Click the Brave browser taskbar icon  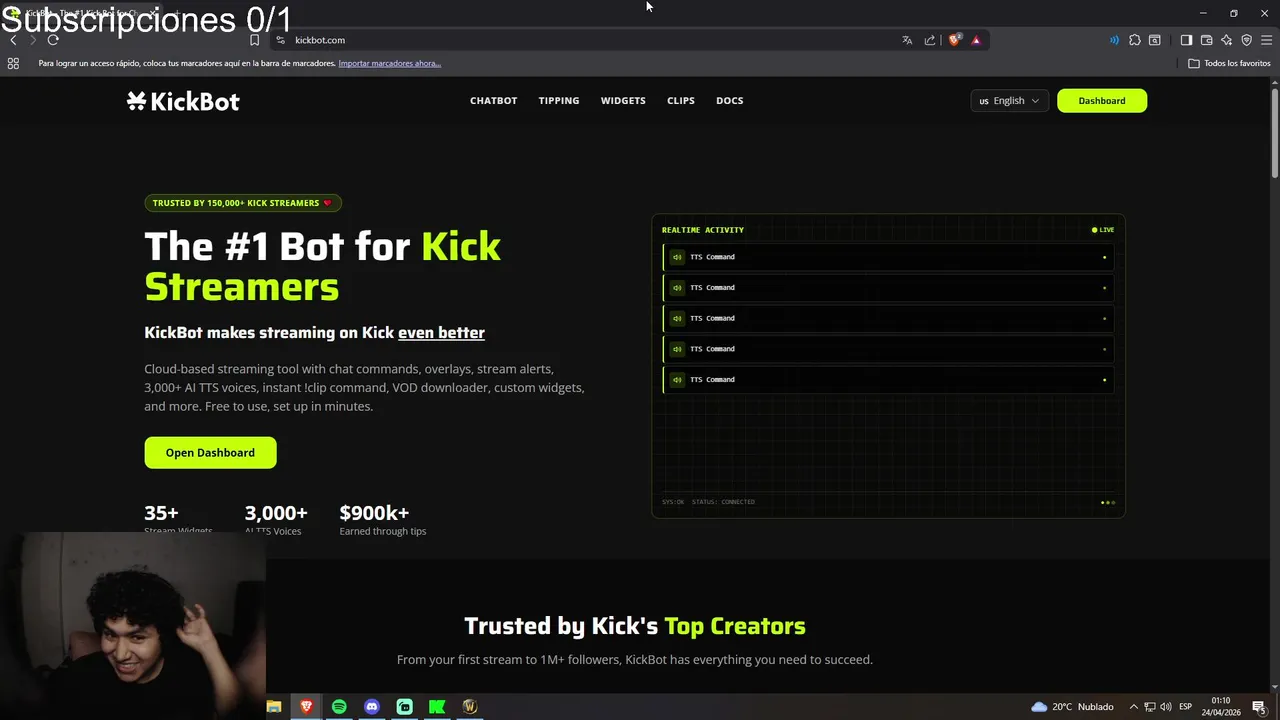(x=306, y=706)
